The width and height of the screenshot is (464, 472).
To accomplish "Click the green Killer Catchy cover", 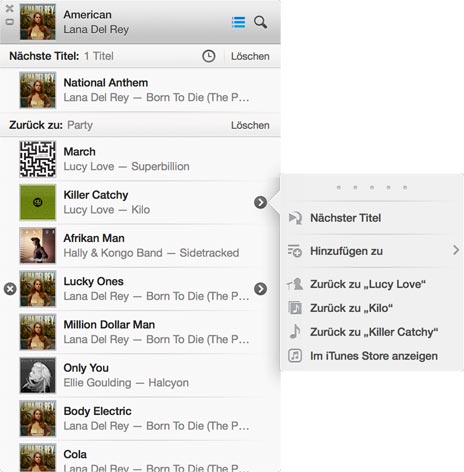I will [38, 202].
